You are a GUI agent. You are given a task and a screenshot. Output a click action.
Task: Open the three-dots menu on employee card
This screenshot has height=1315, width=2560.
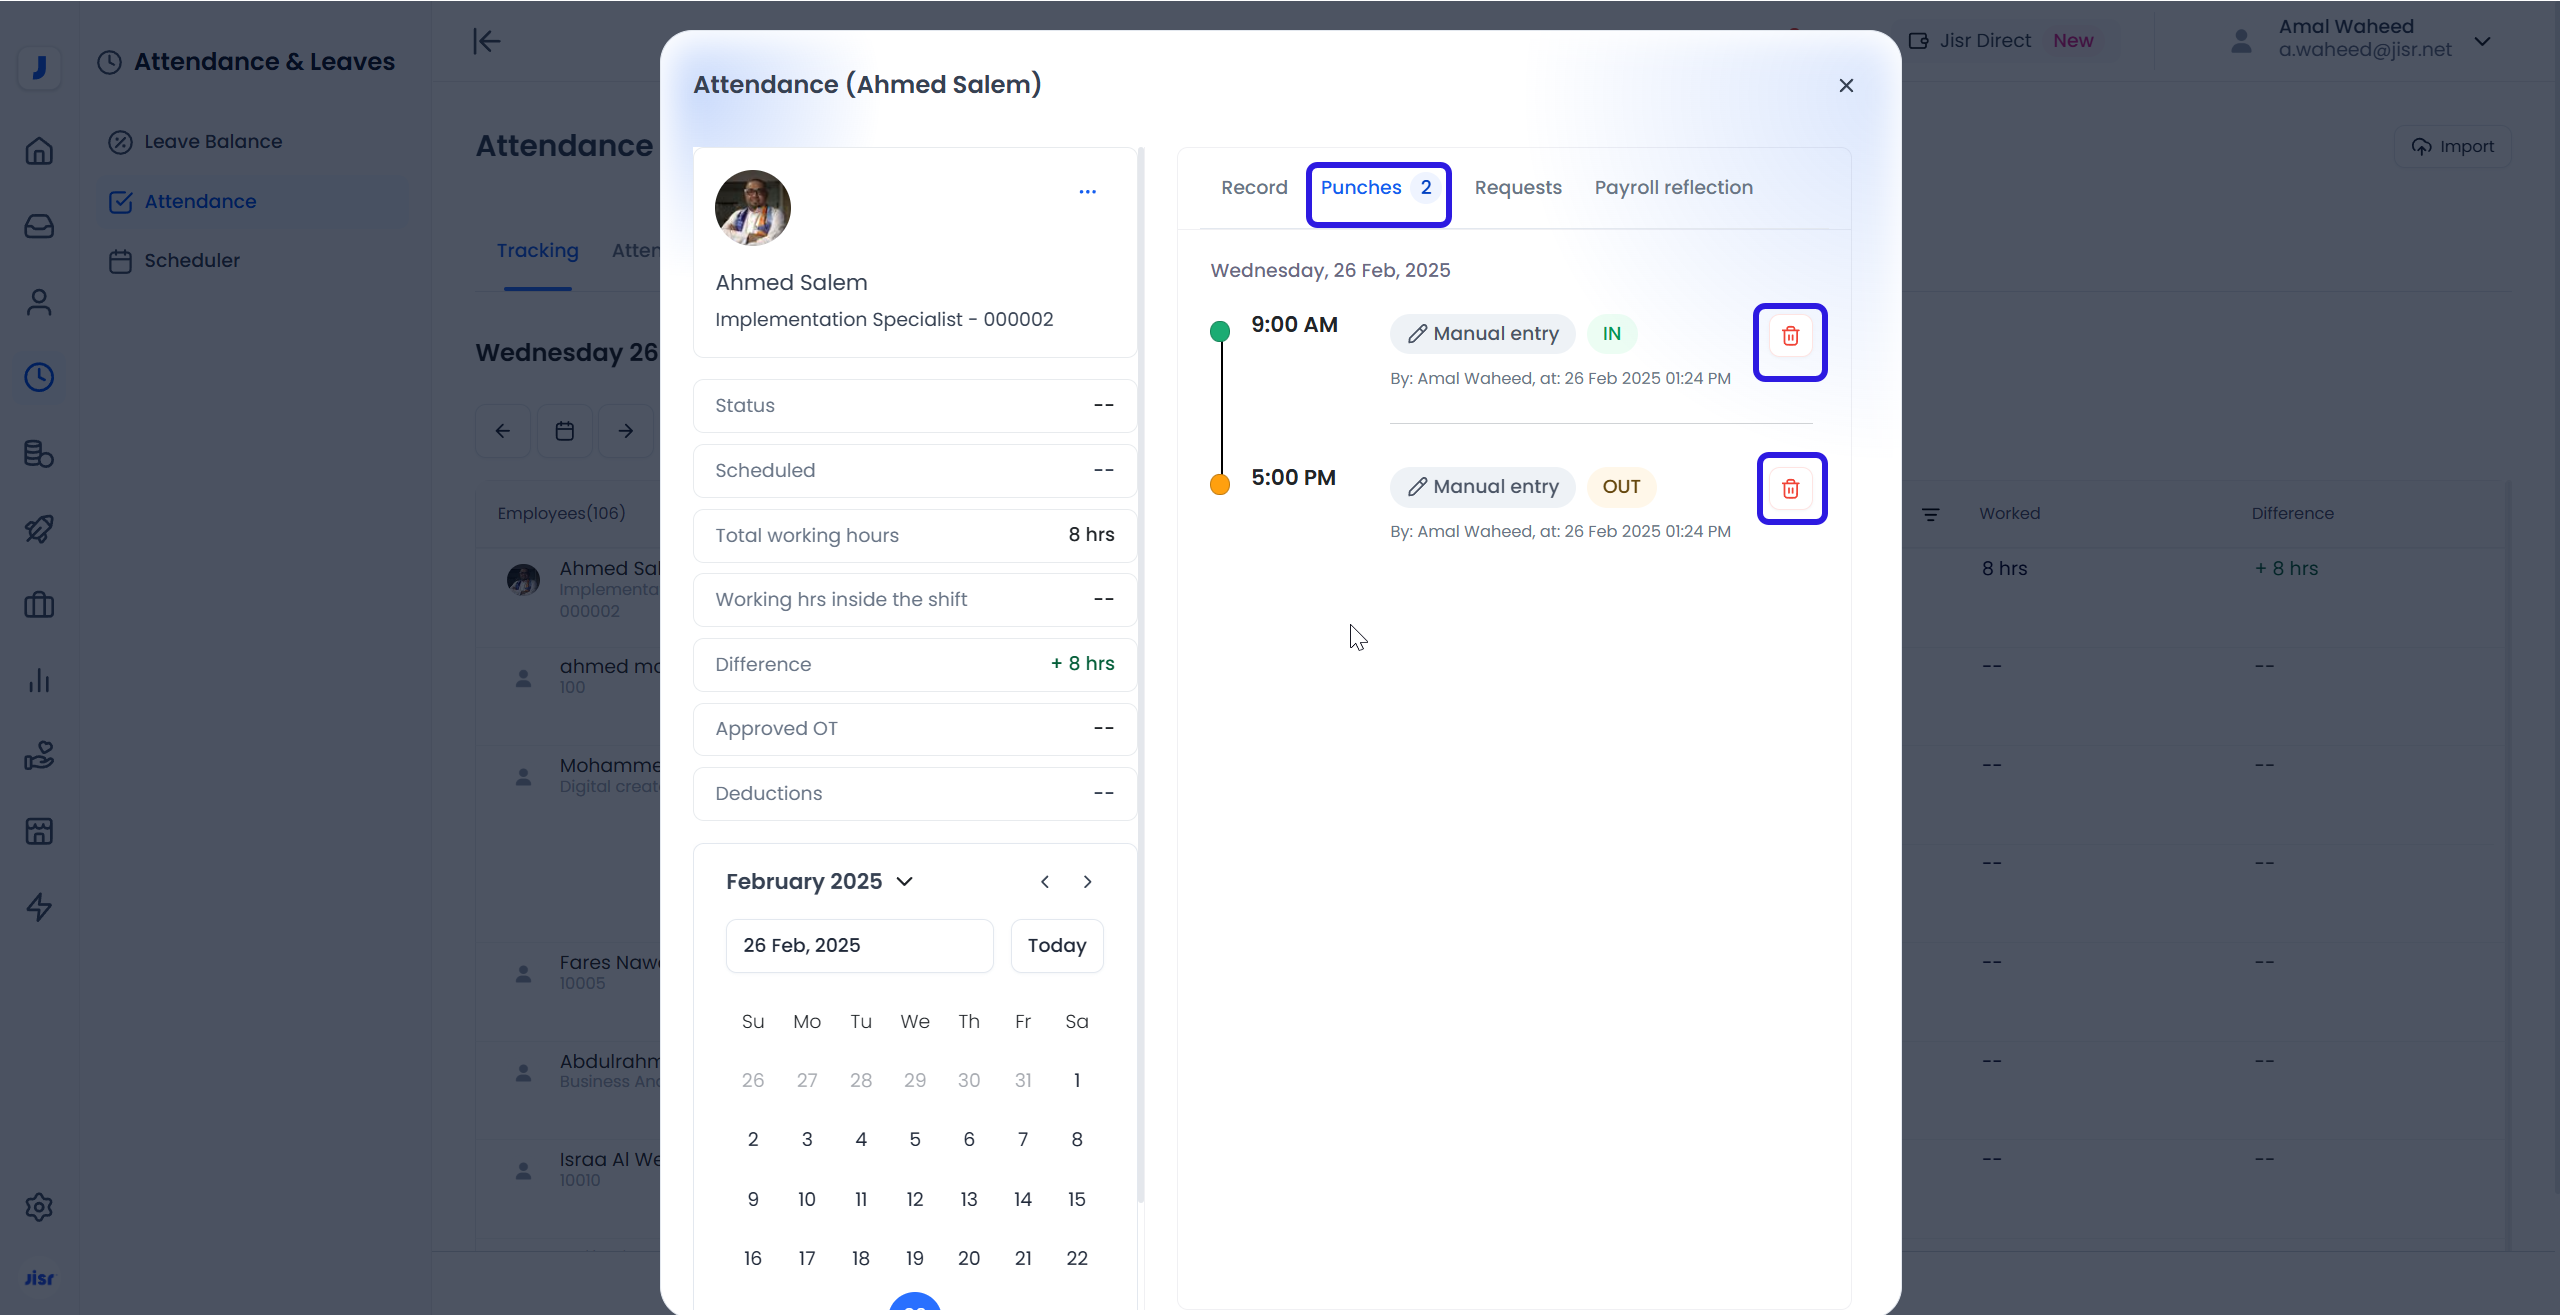[1087, 191]
